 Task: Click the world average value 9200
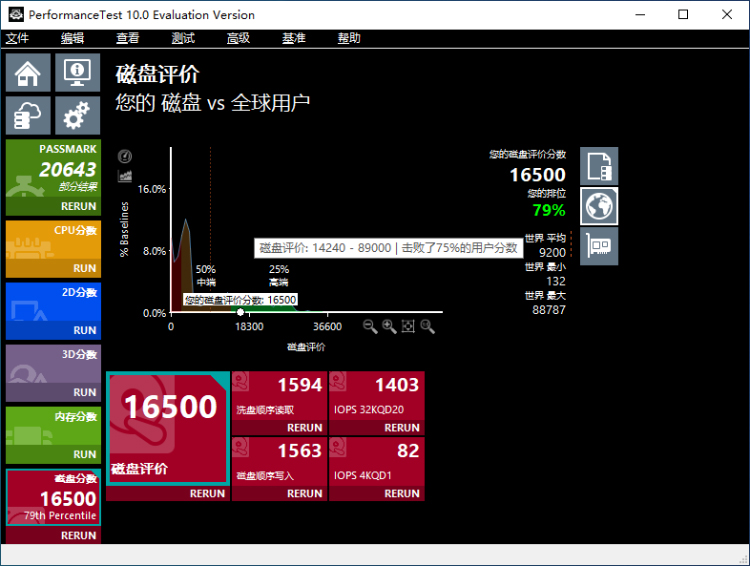pos(552,253)
